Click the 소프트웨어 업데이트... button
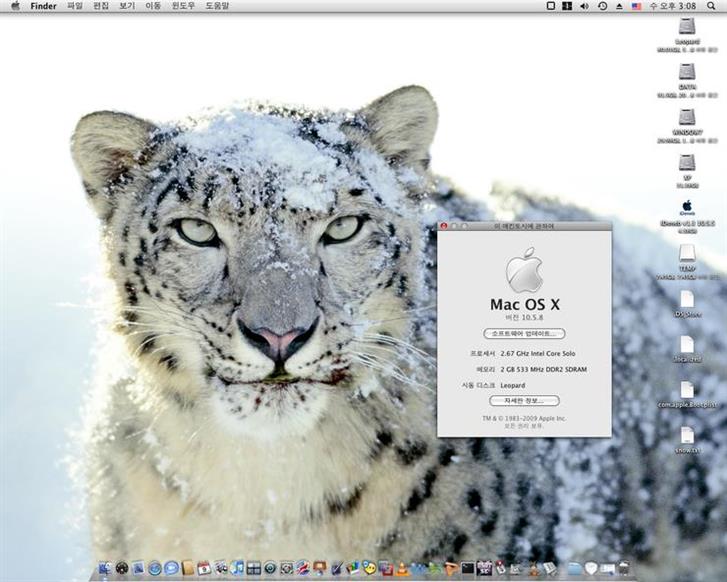 (524, 333)
